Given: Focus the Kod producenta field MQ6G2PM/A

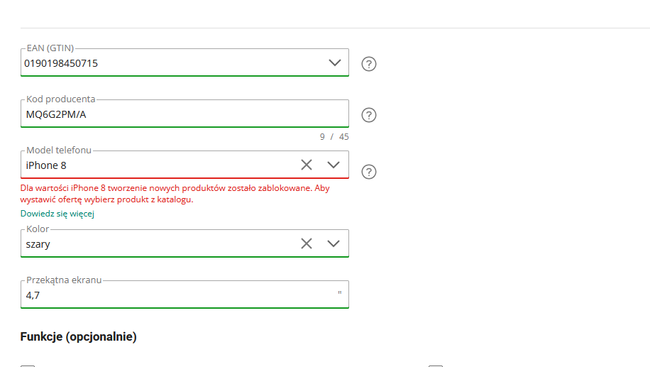Looking at the screenshot, I should (x=184, y=114).
